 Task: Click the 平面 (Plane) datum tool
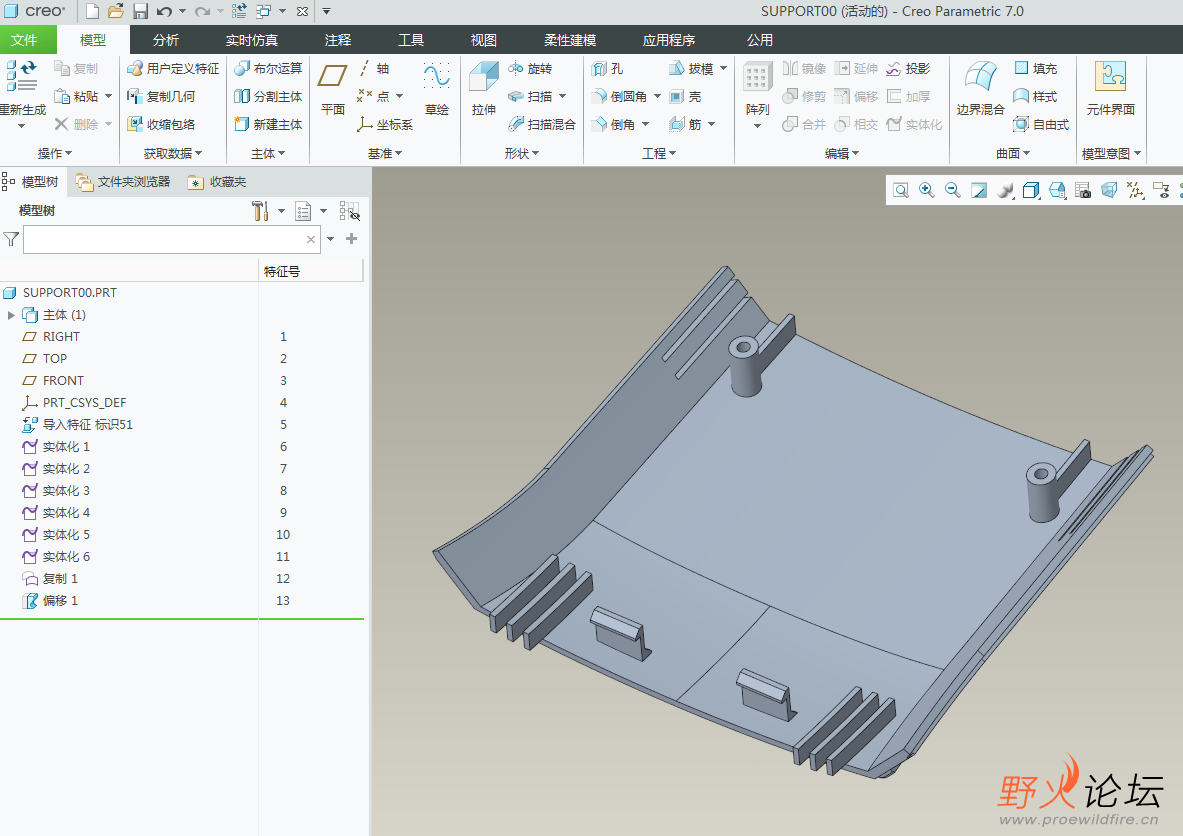tap(333, 88)
